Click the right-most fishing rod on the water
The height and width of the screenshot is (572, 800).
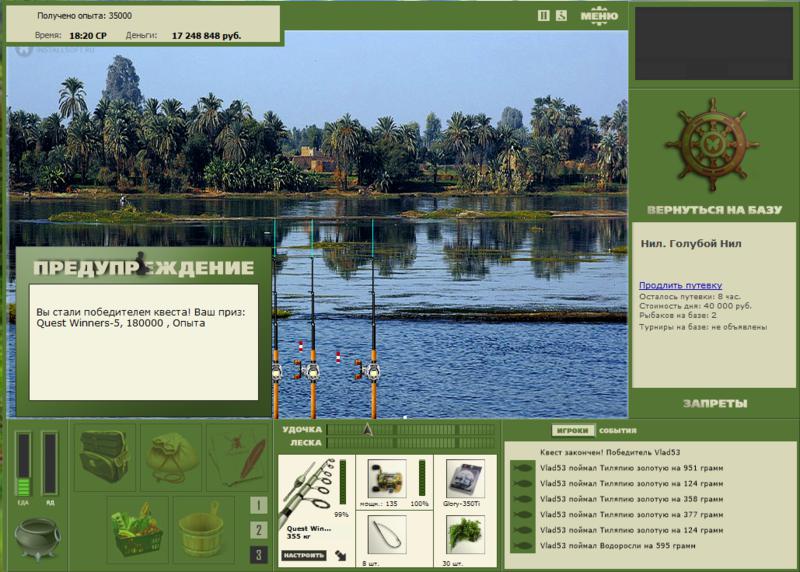373,319
